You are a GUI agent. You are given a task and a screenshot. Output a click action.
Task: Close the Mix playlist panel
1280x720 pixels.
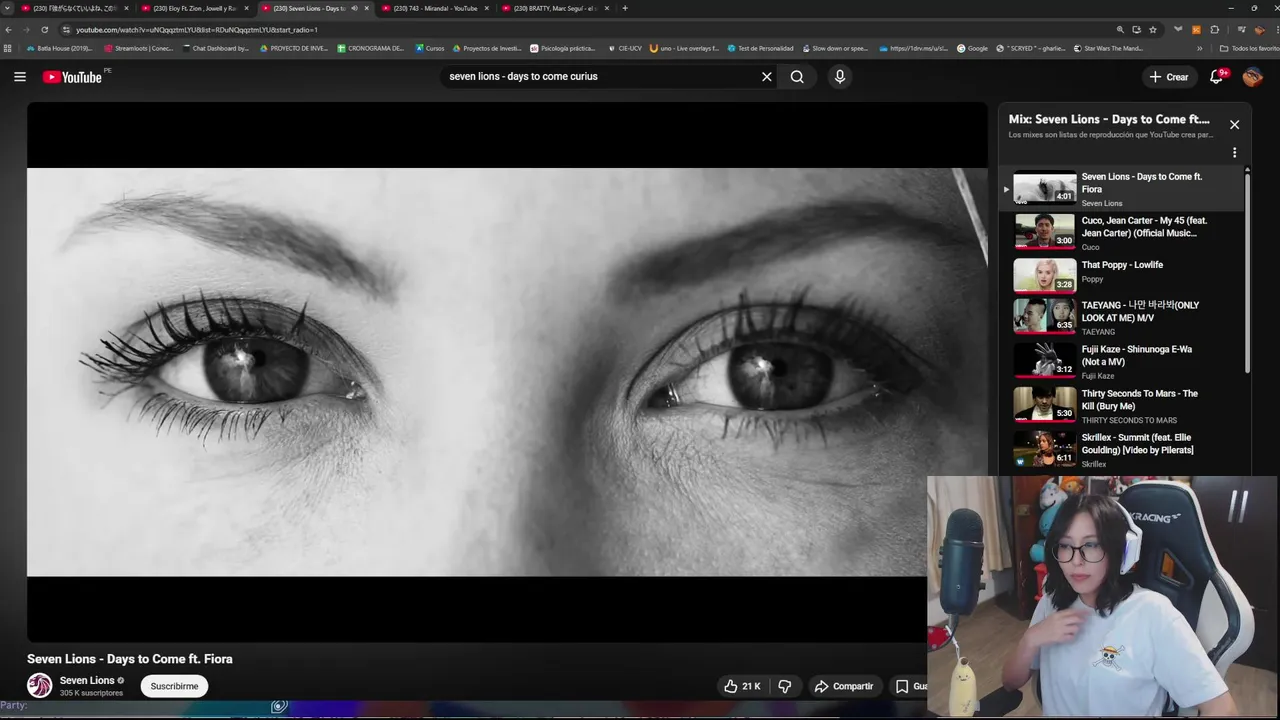(x=1234, y=125)
